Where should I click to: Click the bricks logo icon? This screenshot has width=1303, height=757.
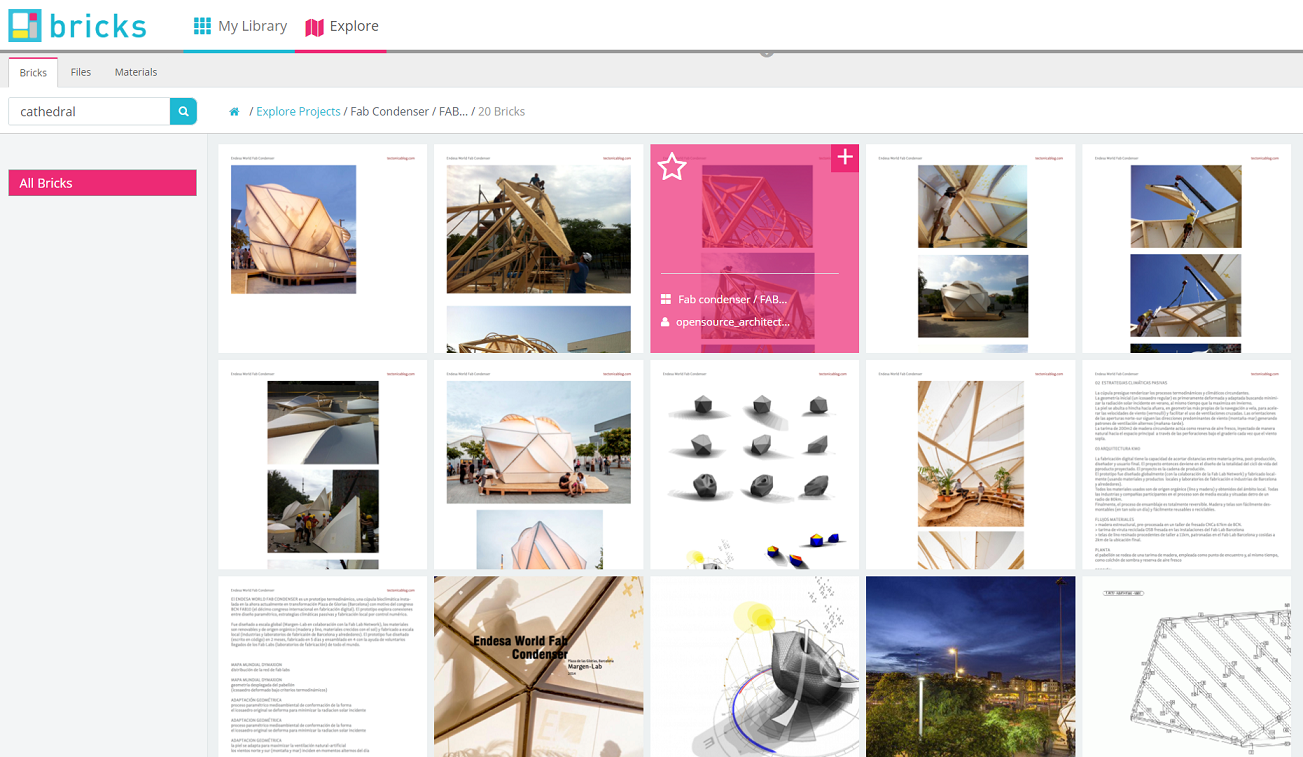click(25, 26)
